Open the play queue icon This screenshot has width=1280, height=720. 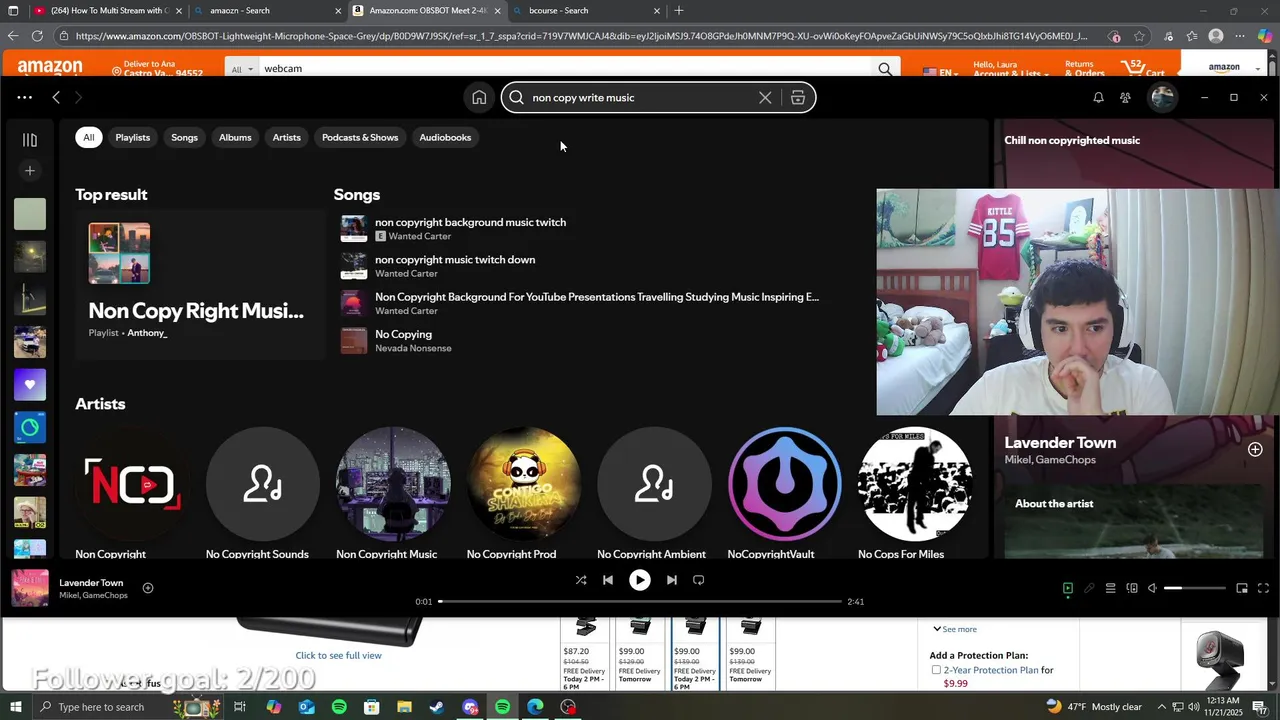[x=1110, y=588]
